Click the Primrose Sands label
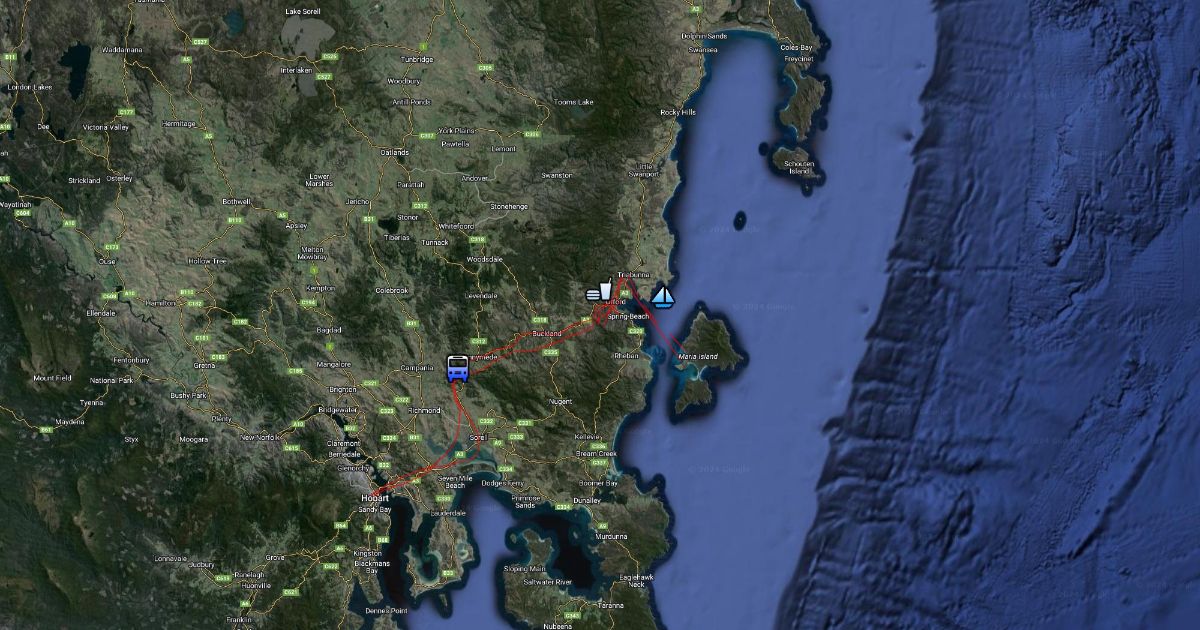The width and height of the screenshot is (1200, 630). point(525,502)
